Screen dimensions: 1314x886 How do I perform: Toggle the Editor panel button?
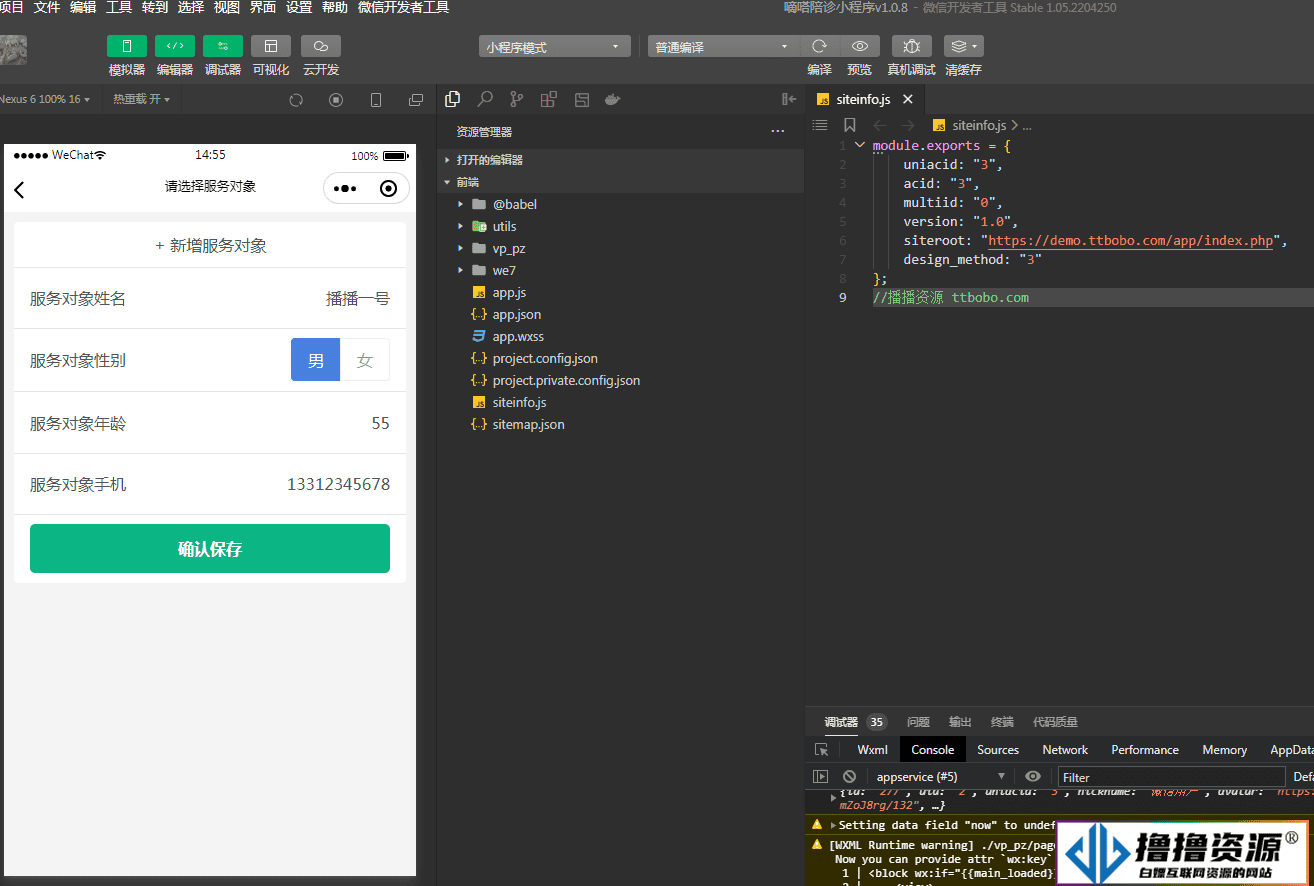coord(175,46)
